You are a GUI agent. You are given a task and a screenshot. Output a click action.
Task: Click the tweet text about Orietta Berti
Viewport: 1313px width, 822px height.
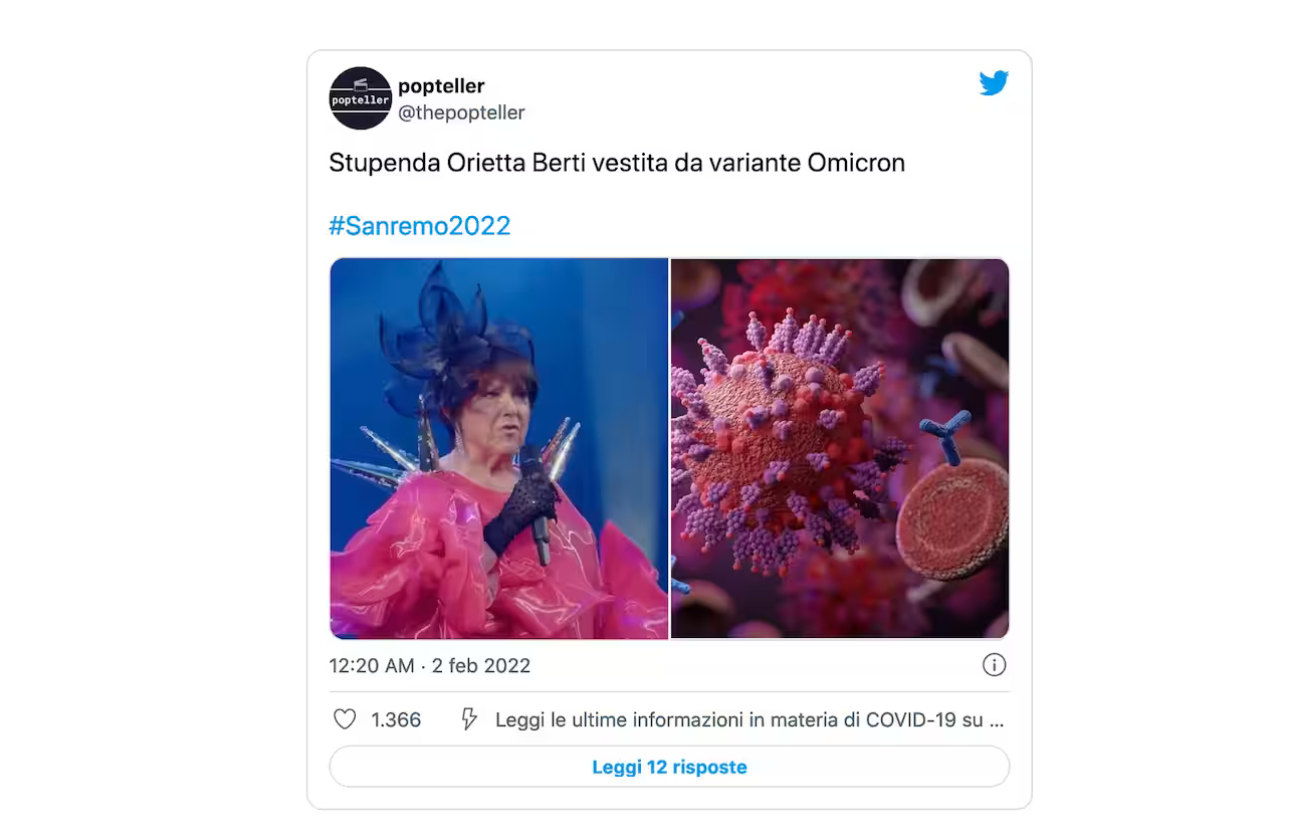point(617,162)
